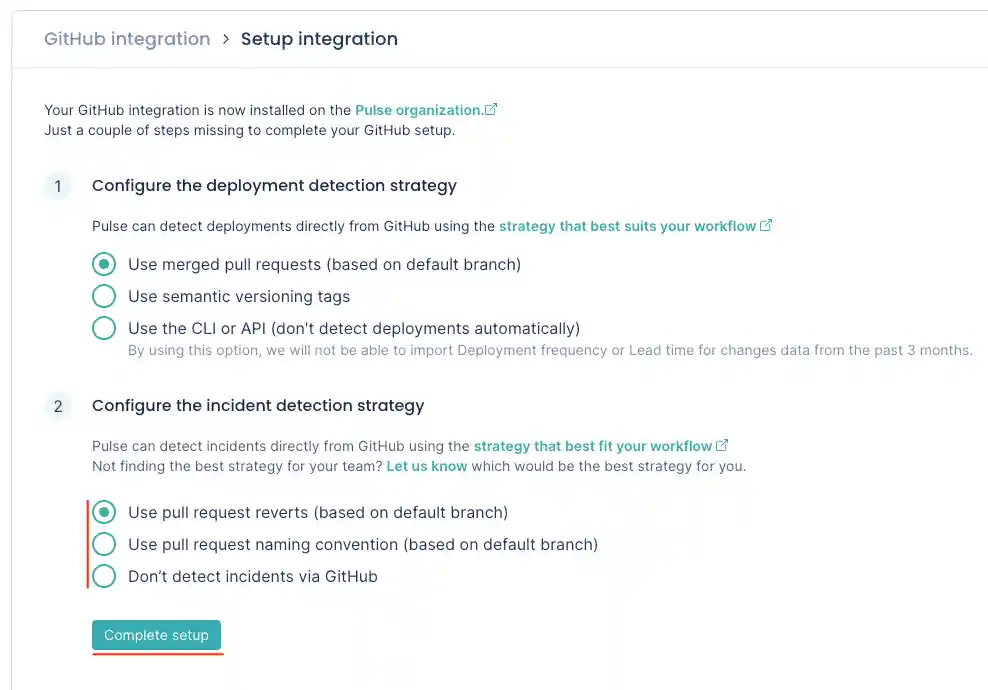Select pull request naming convention strategy
988x690 pixels.
pos(103,544)
